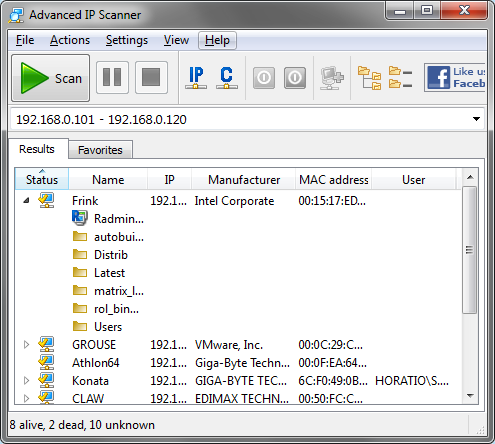Sort results by Manufacturer column header
Viewport: 495px width, 444px height.
(244, 180)
